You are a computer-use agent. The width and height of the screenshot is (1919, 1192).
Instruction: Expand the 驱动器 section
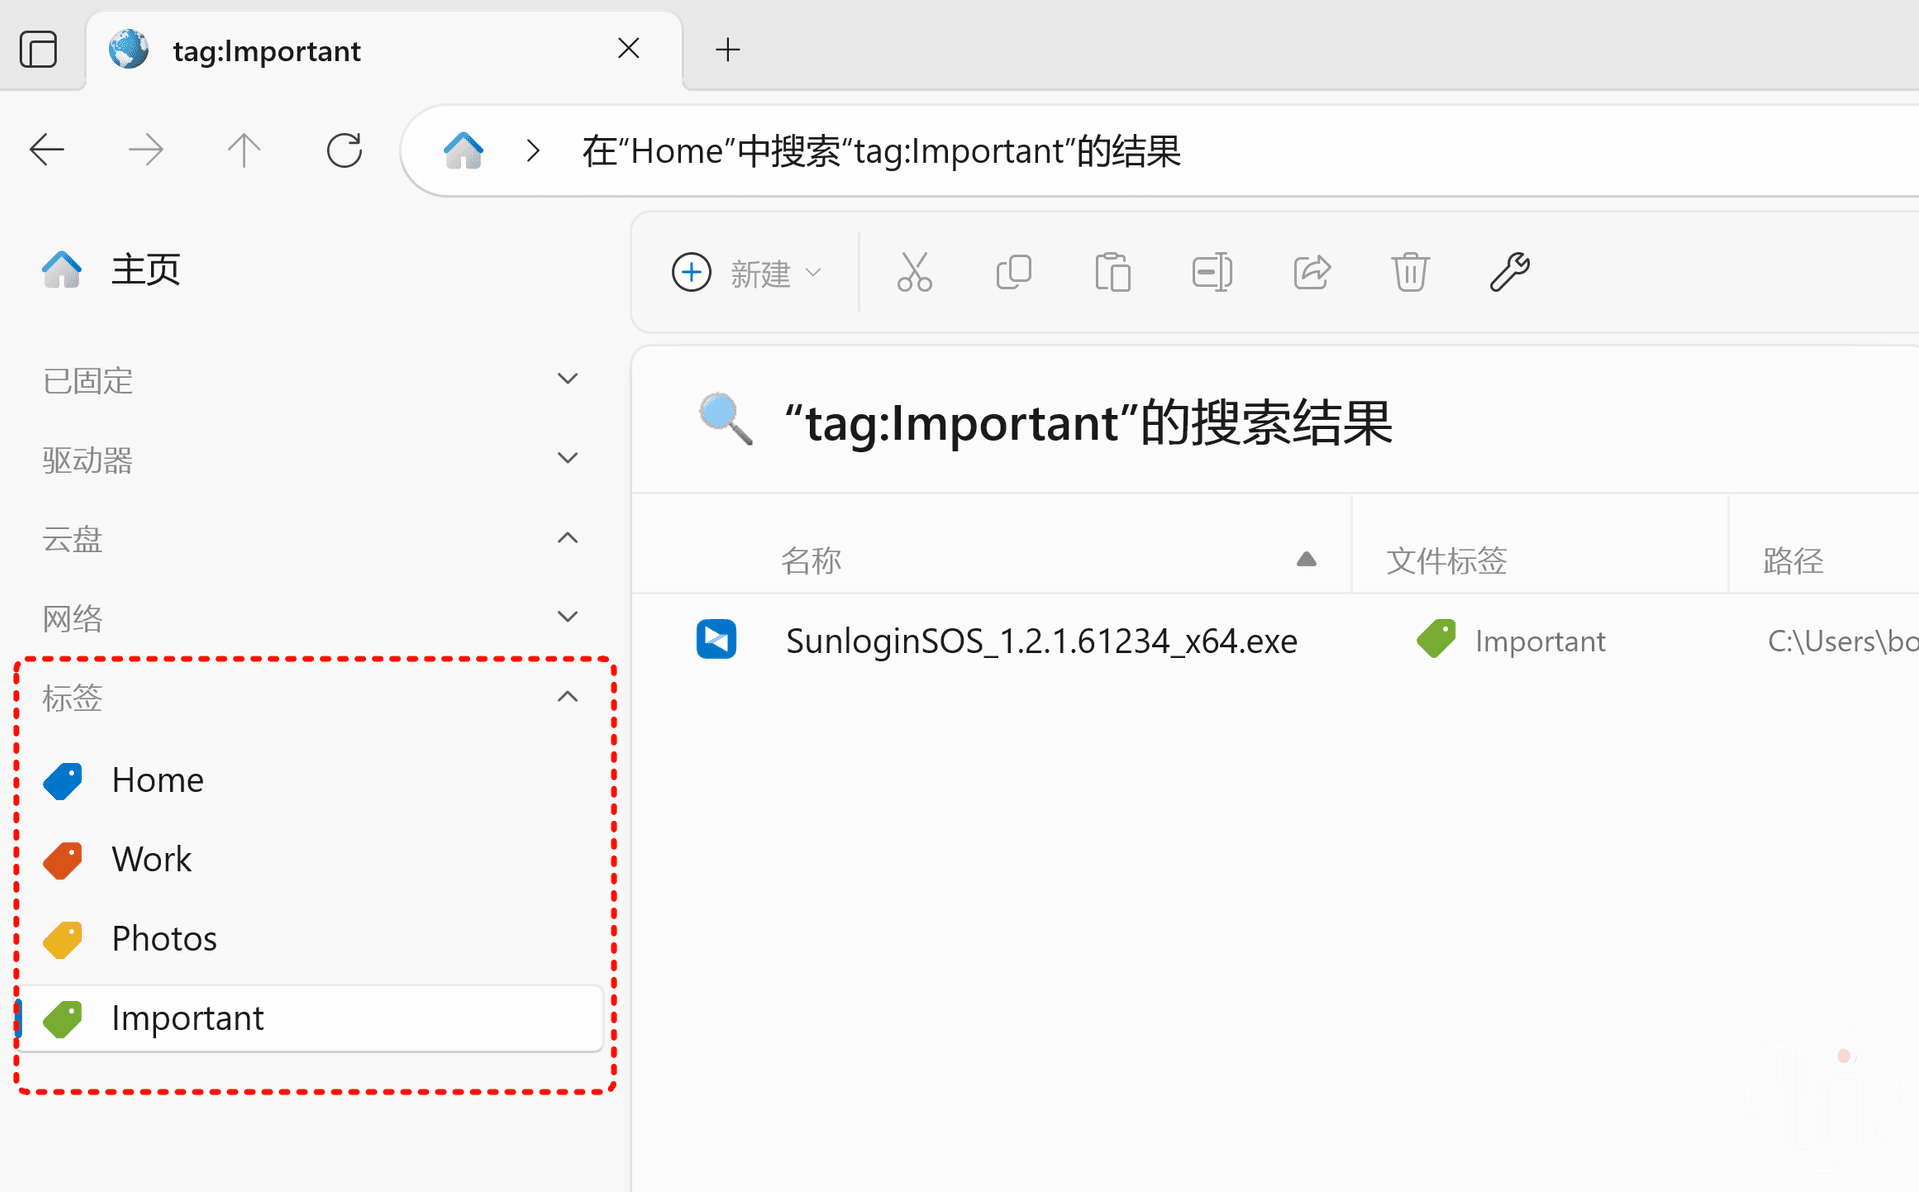point(567,459)
